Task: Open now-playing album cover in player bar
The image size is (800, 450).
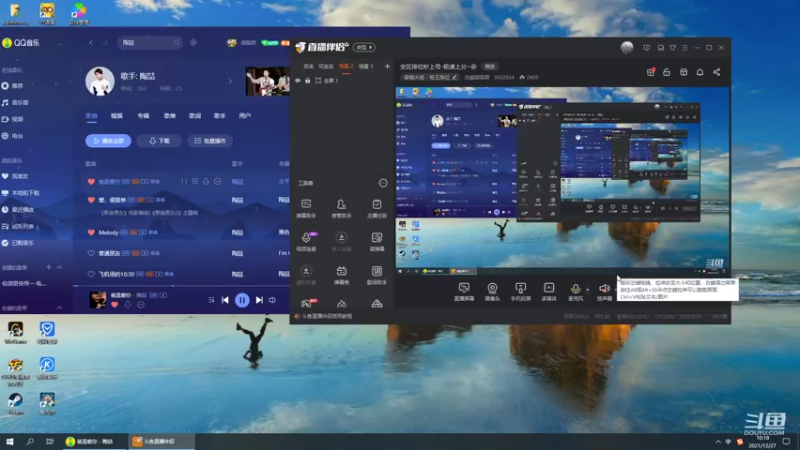Action: 97,299
